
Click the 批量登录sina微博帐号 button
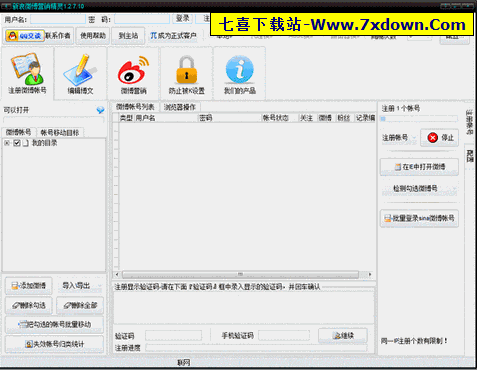(x=419, y=218)
